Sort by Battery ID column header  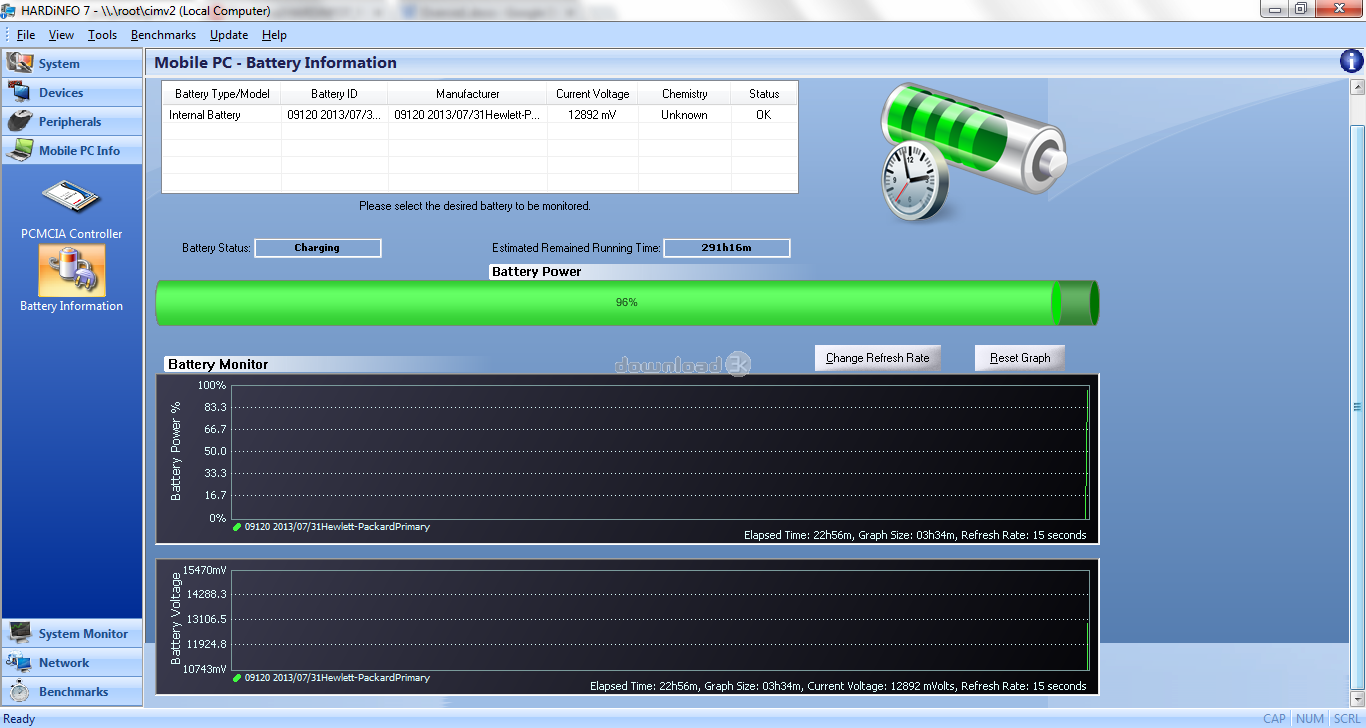point(334,94)
